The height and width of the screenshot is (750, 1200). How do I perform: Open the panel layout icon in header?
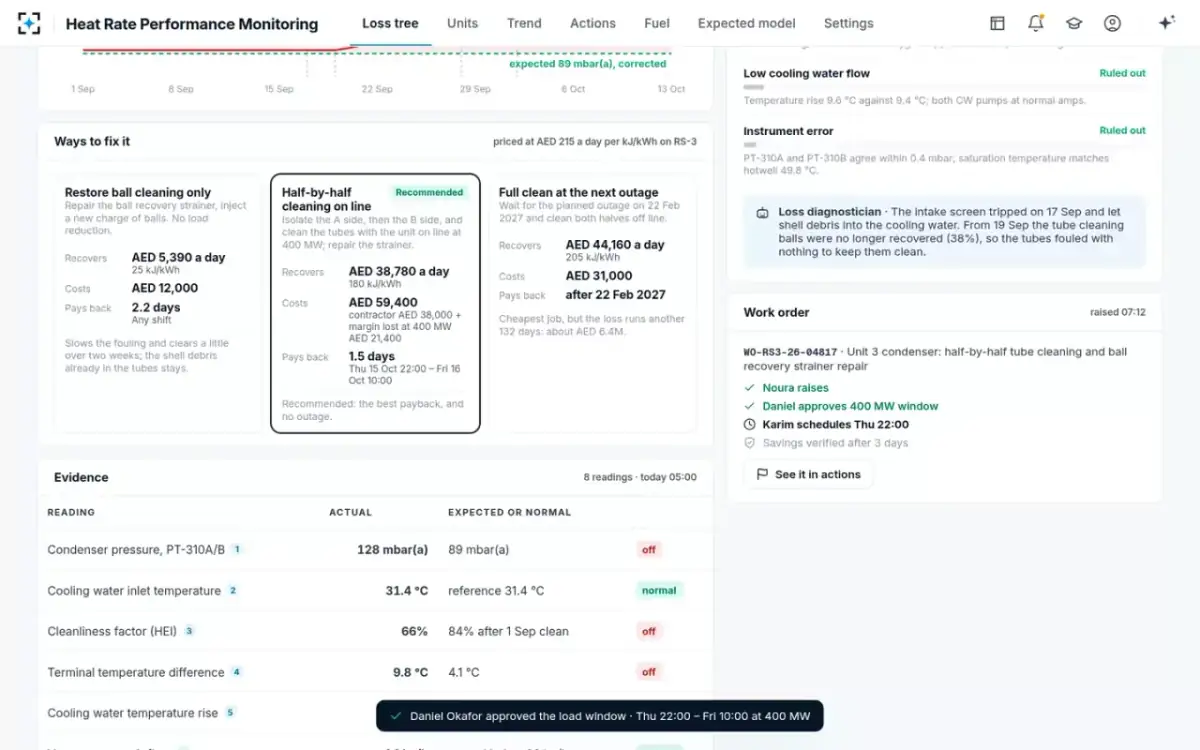pyautogui.click(x=997, y=23)
